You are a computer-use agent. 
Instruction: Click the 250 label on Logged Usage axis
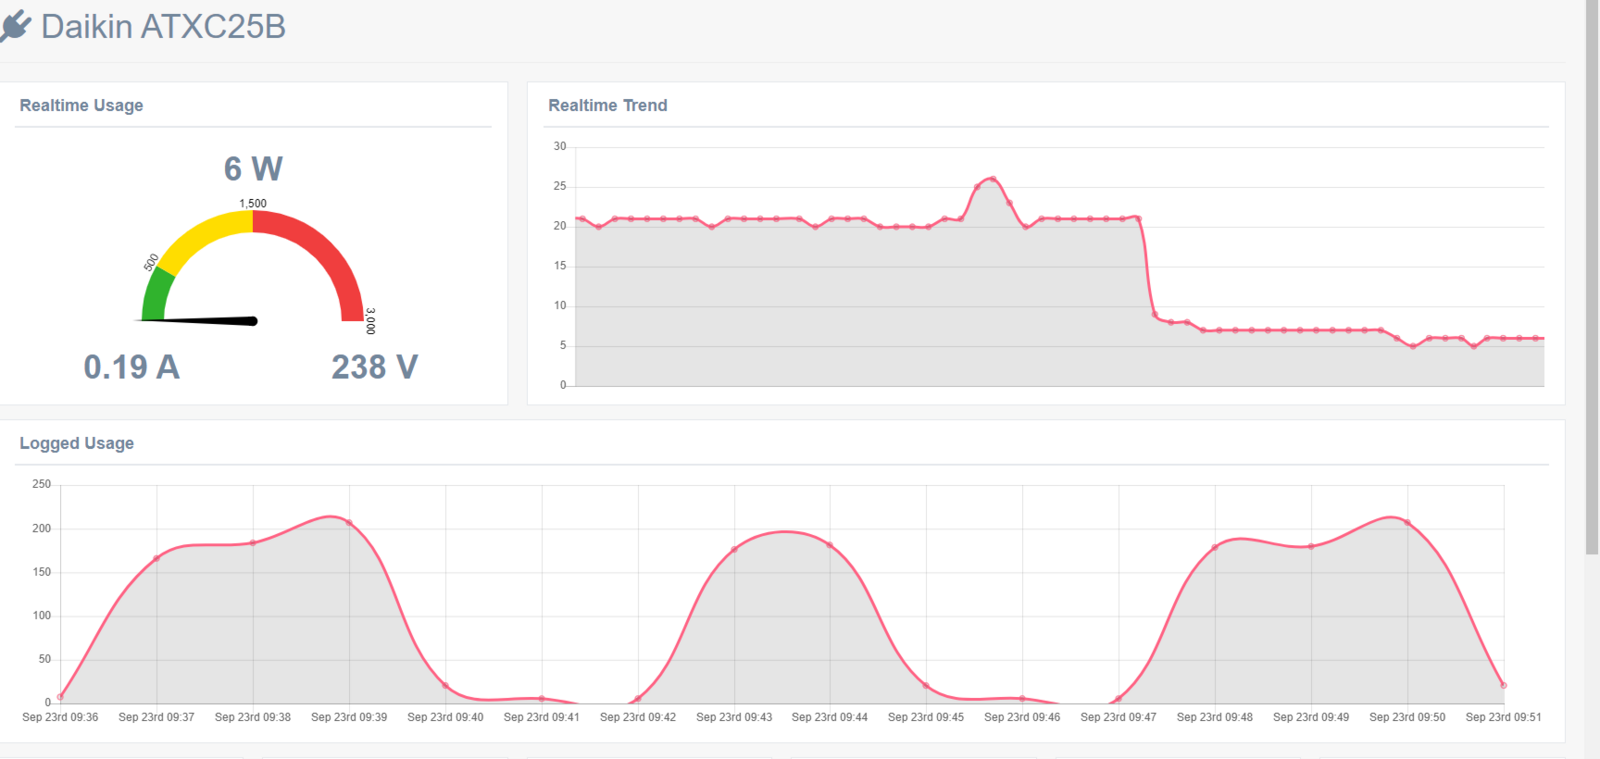pos(41,484)
